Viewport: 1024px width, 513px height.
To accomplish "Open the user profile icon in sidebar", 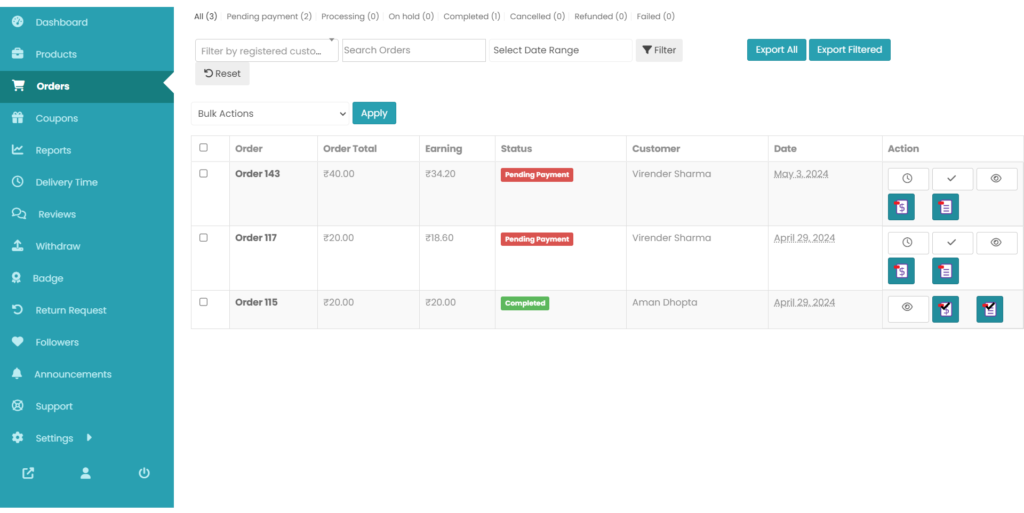I will click(86, 473).
